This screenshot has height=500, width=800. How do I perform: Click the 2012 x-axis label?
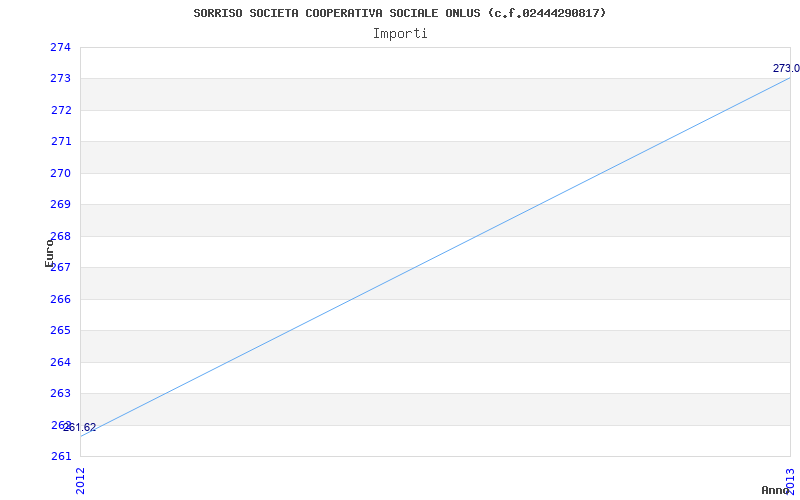coord(81,481)
